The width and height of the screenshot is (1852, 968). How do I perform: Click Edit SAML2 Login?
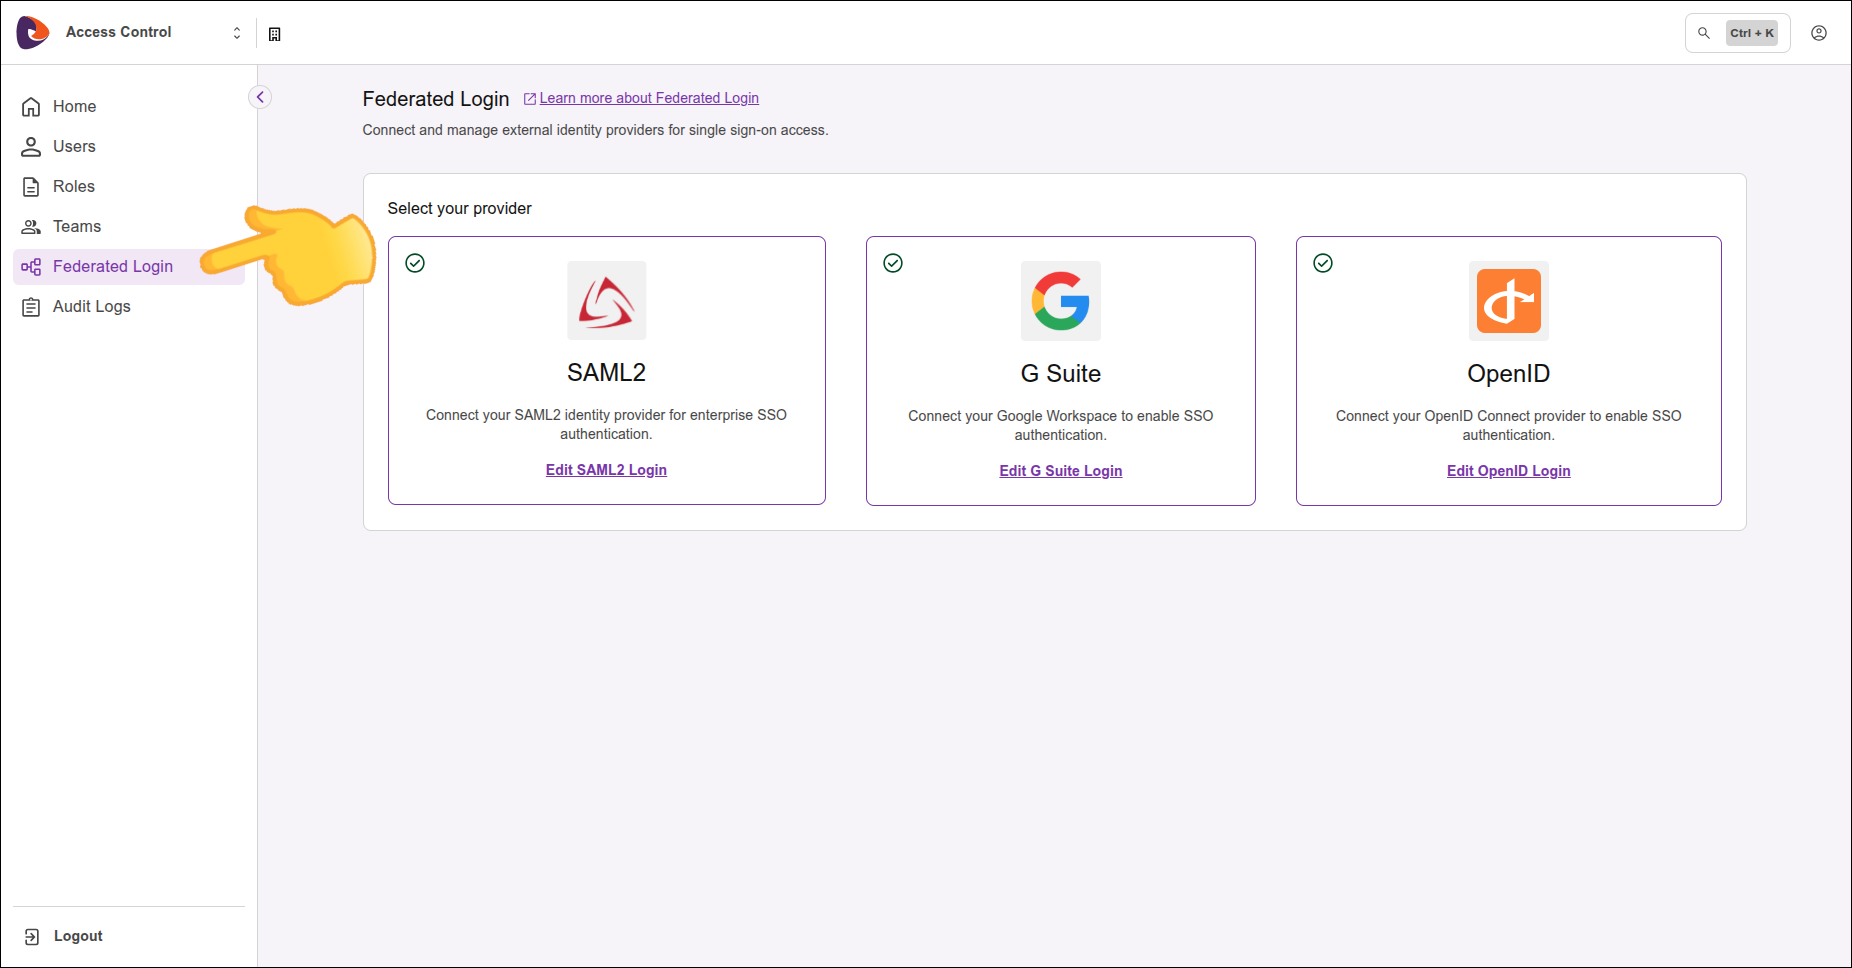[x=606, y=469]
